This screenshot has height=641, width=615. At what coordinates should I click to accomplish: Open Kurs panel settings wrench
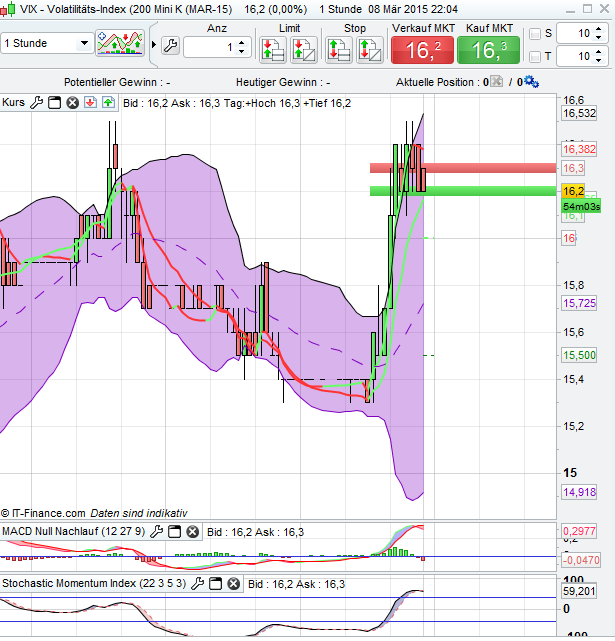[37, 103]
